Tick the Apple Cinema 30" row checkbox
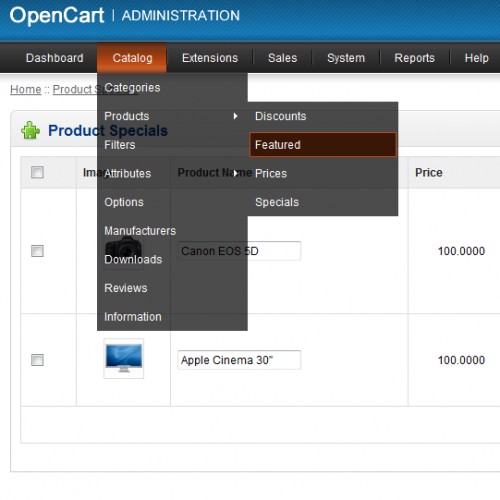The image size is (500, 500). pos(37,360)
